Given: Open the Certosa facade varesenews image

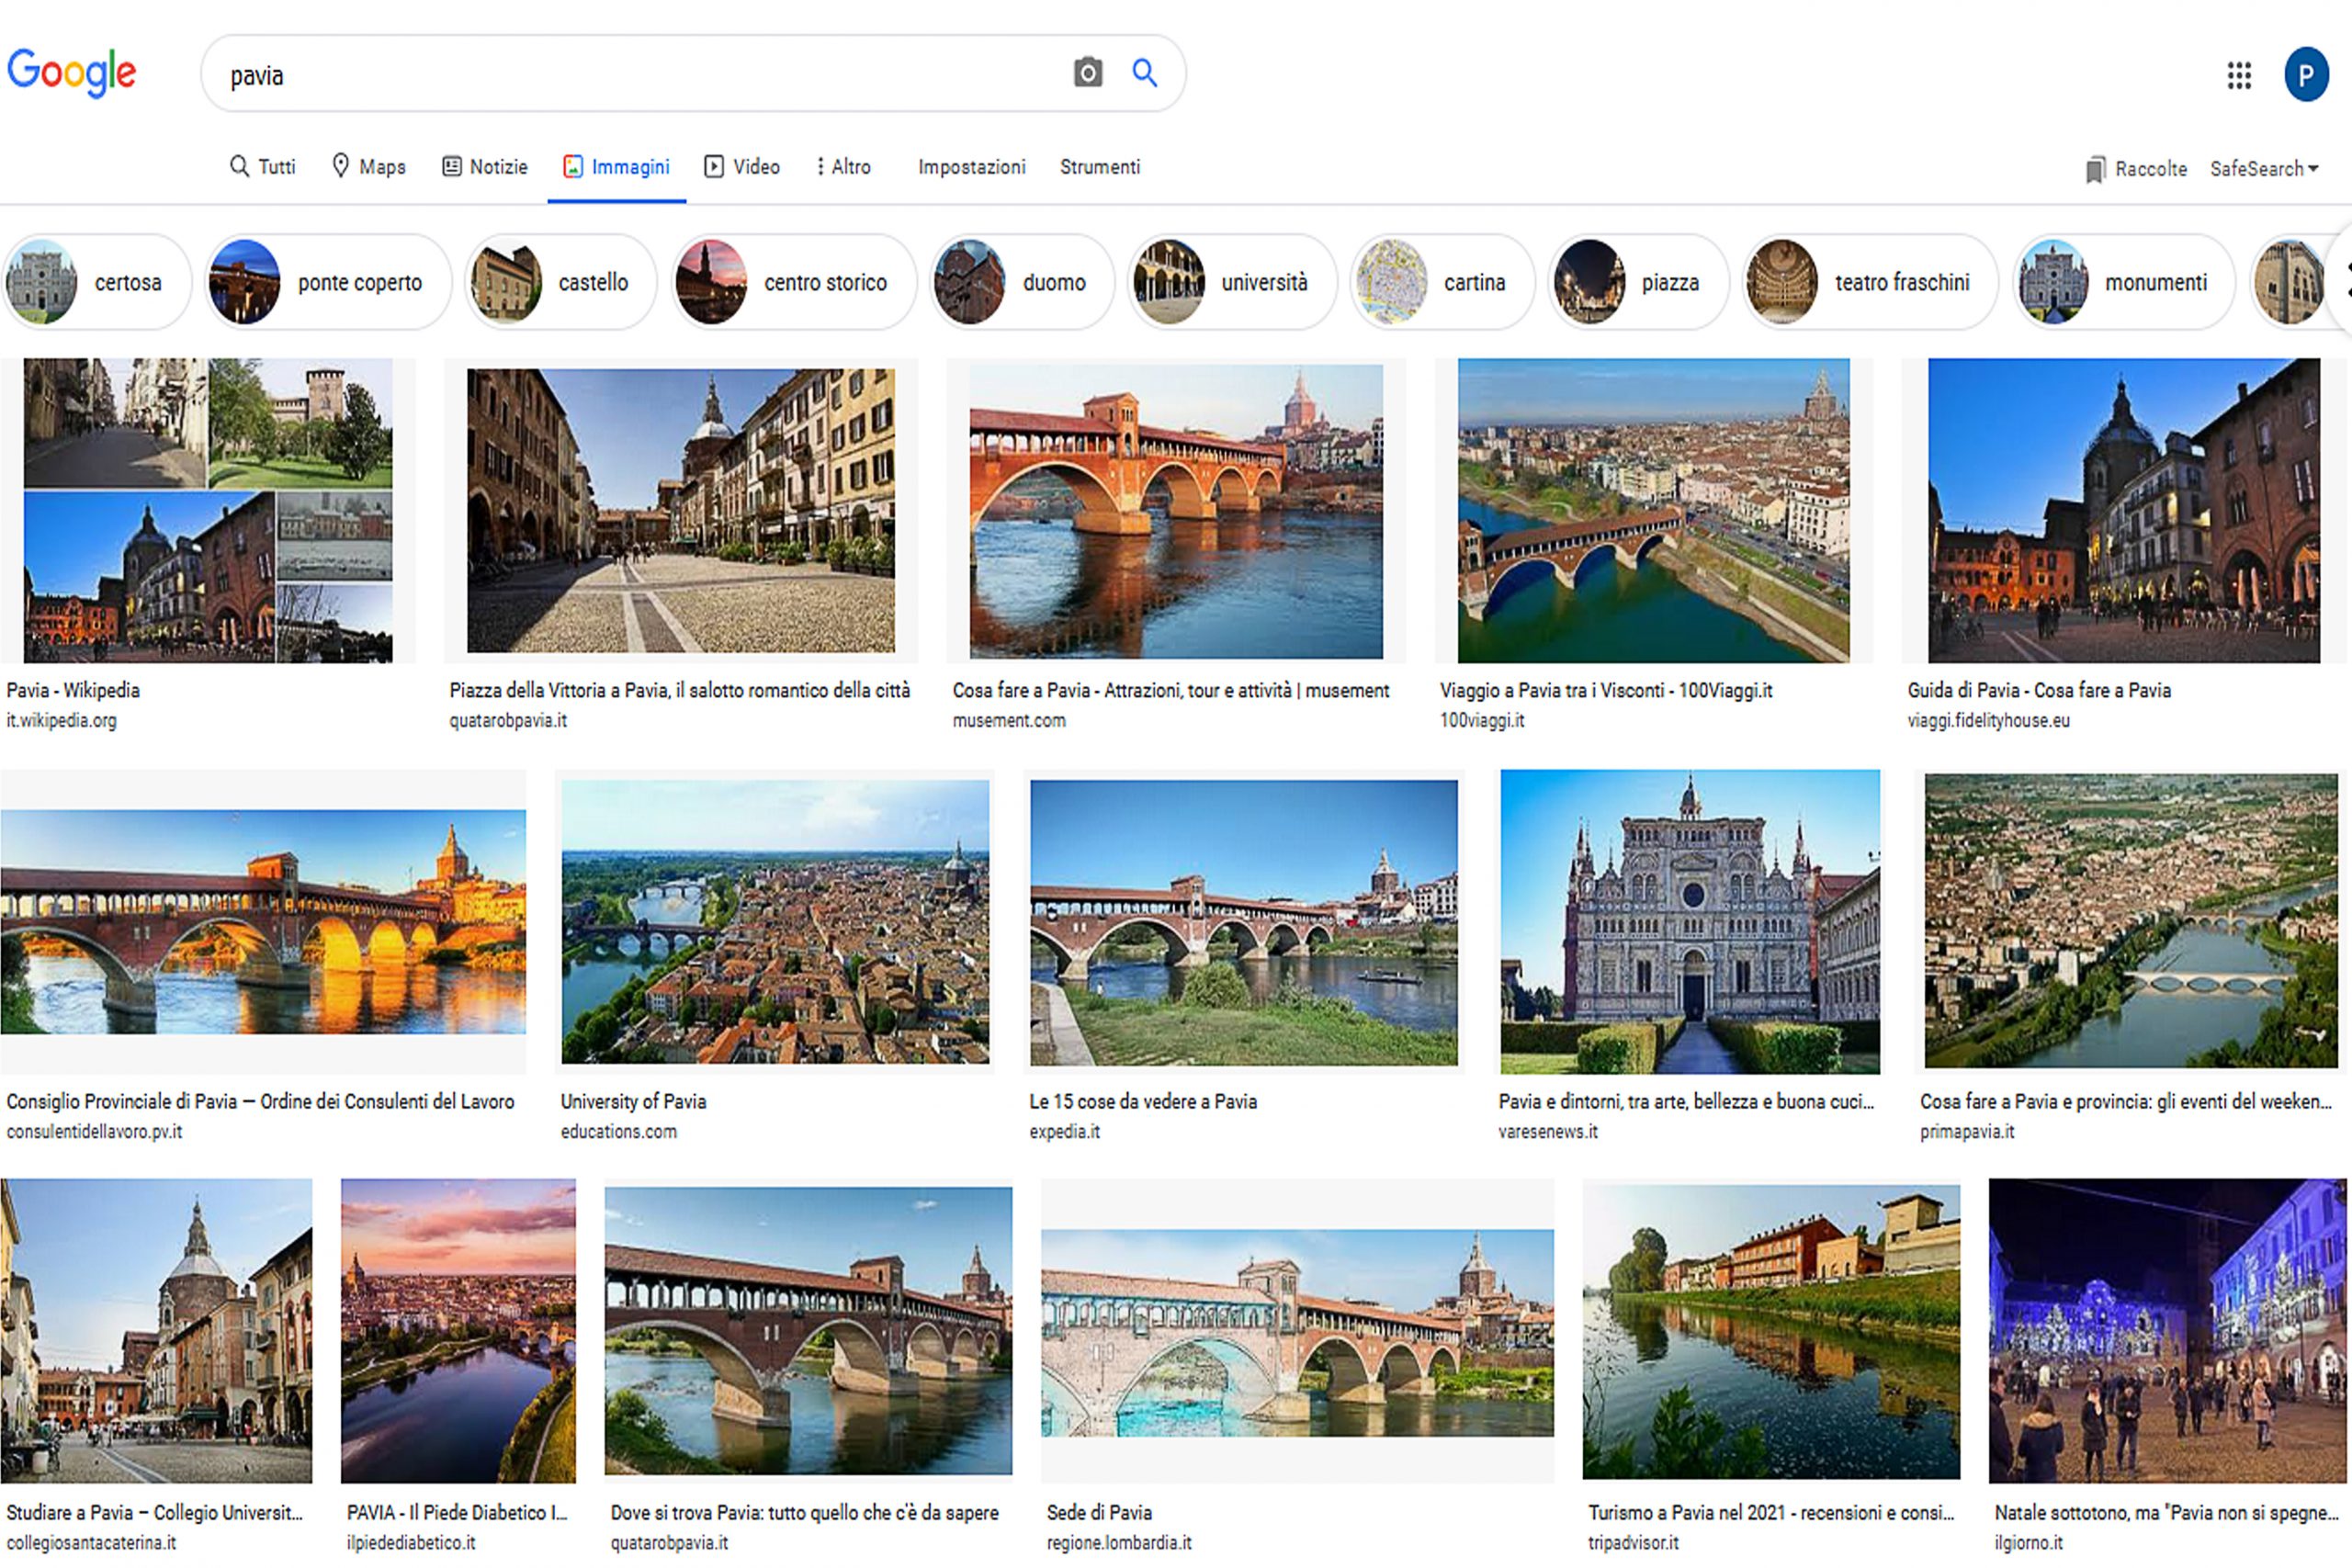Looking at the screenshot, I should coord(1690,921).
